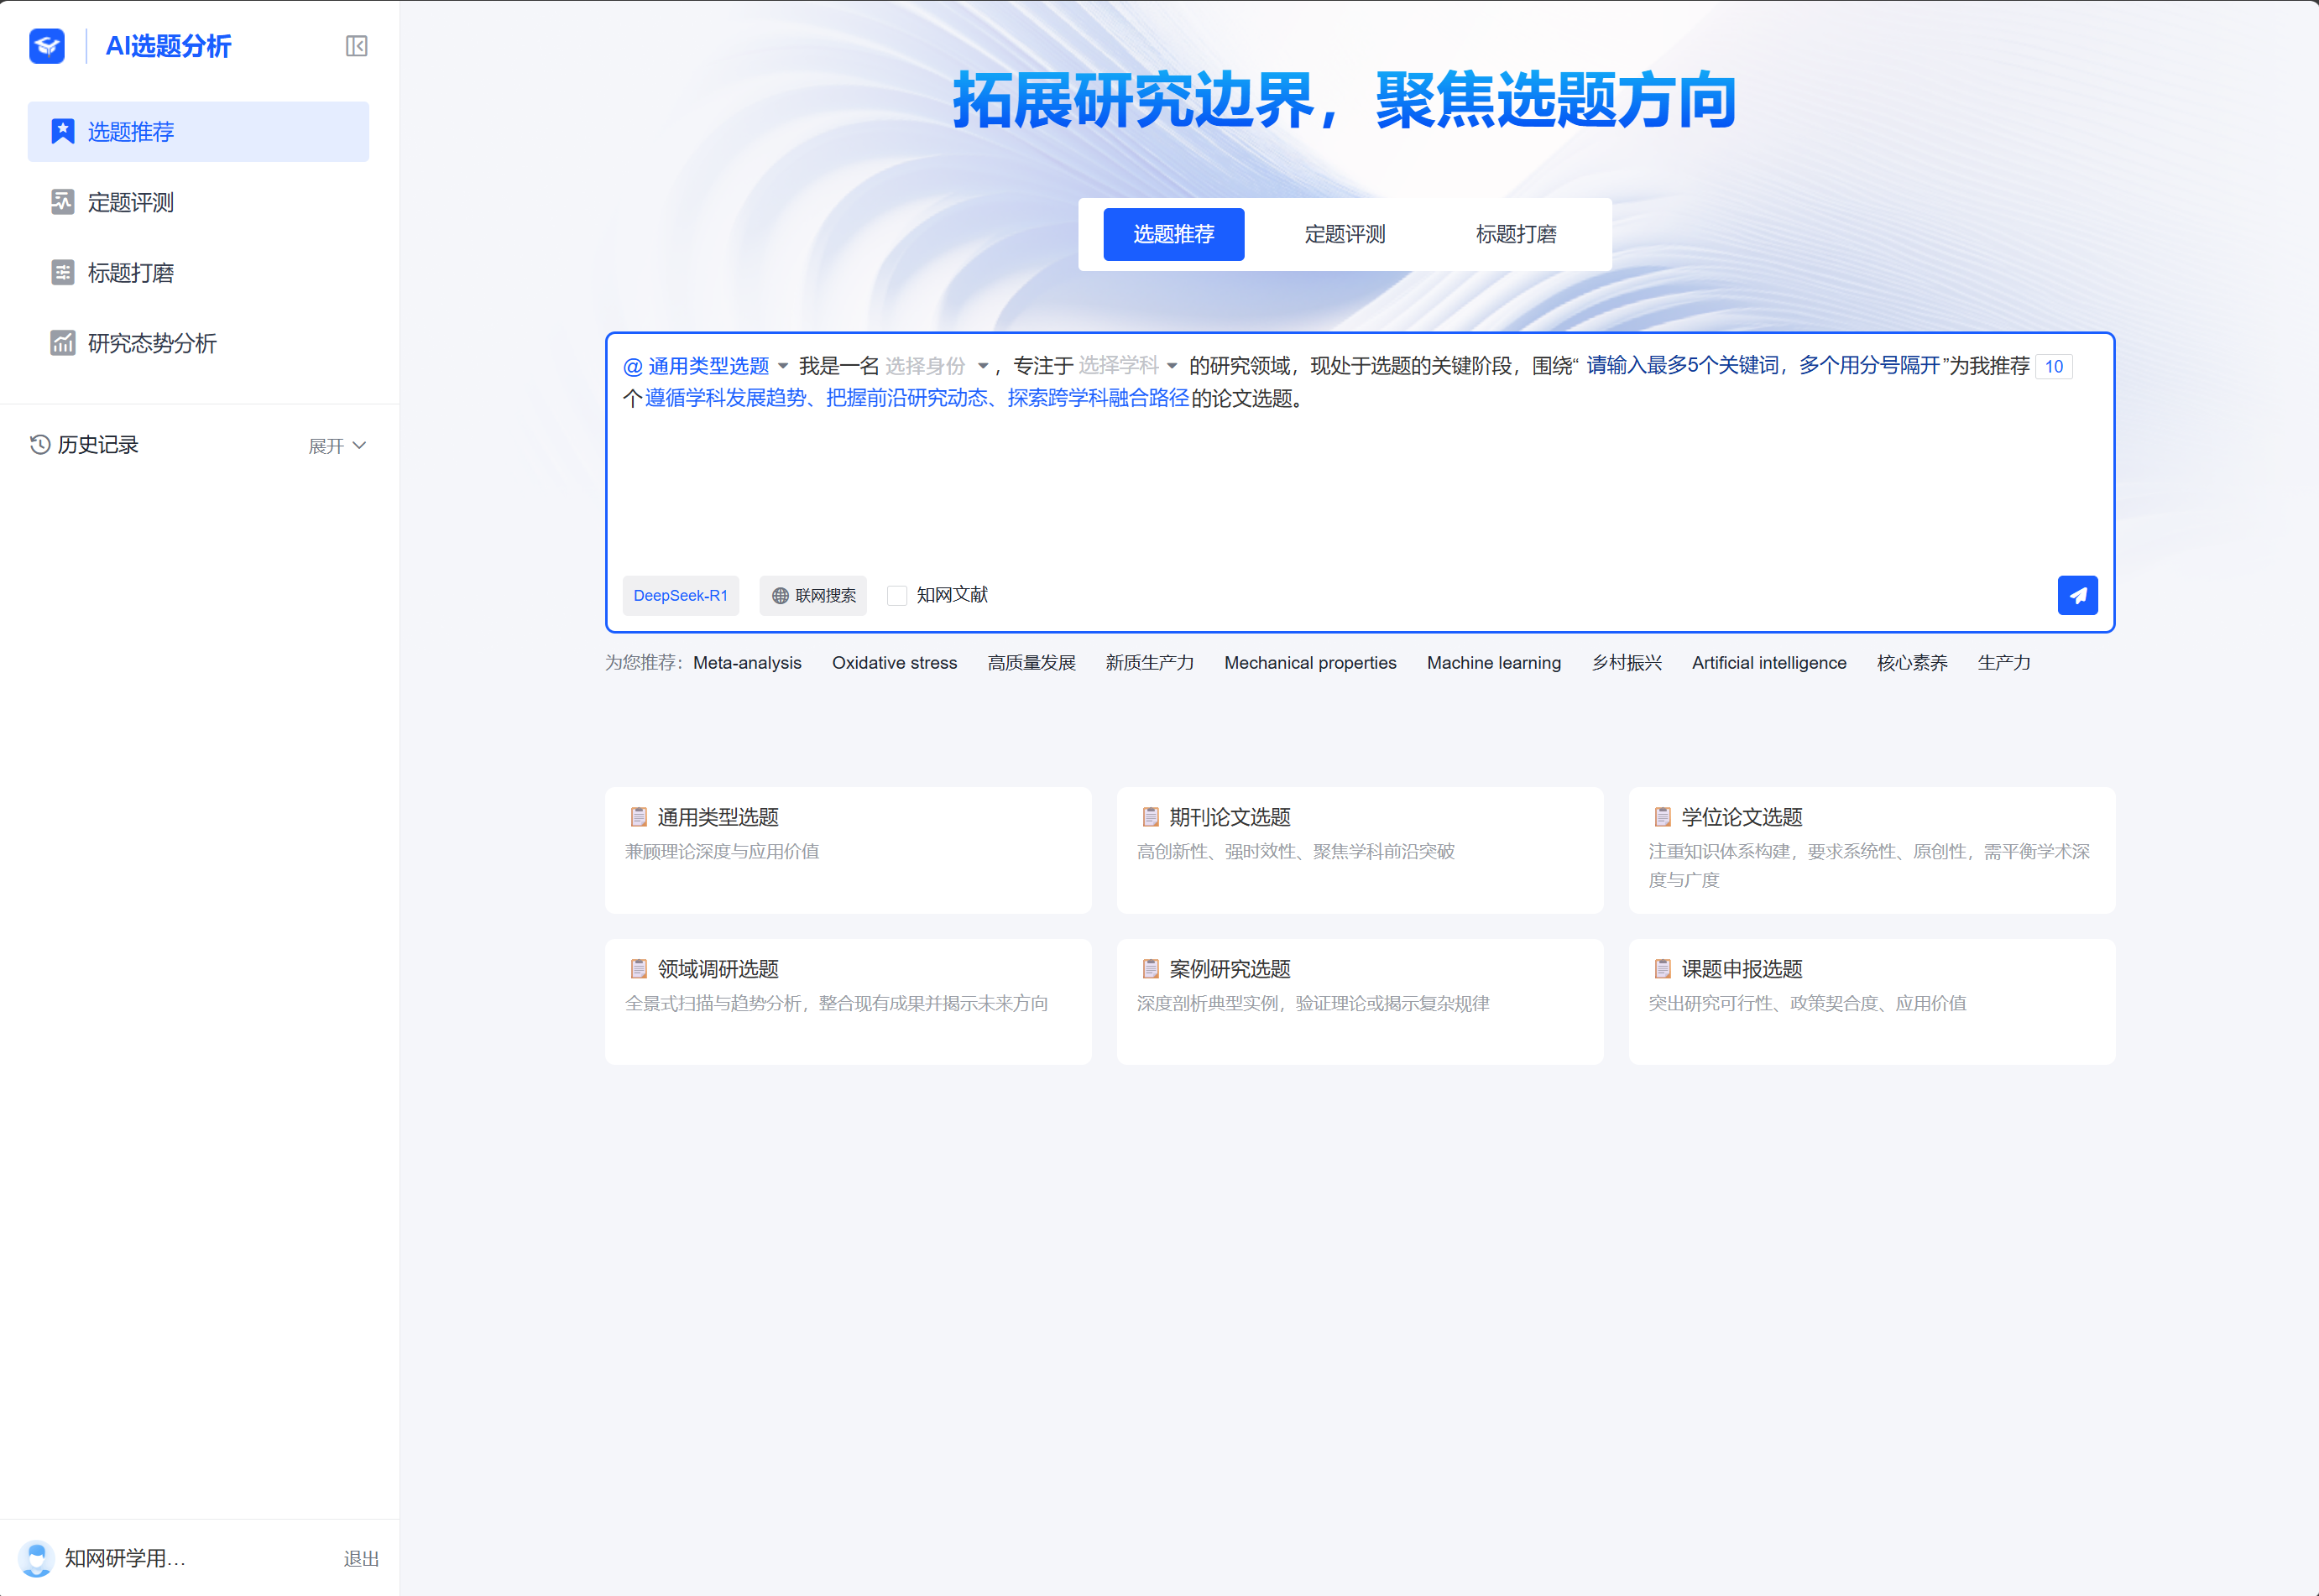Image resolution: width=2319 pixels, height=1596 pixels.
Task: Expand 历史记录 with 展开
Action: tap(337, 445)
